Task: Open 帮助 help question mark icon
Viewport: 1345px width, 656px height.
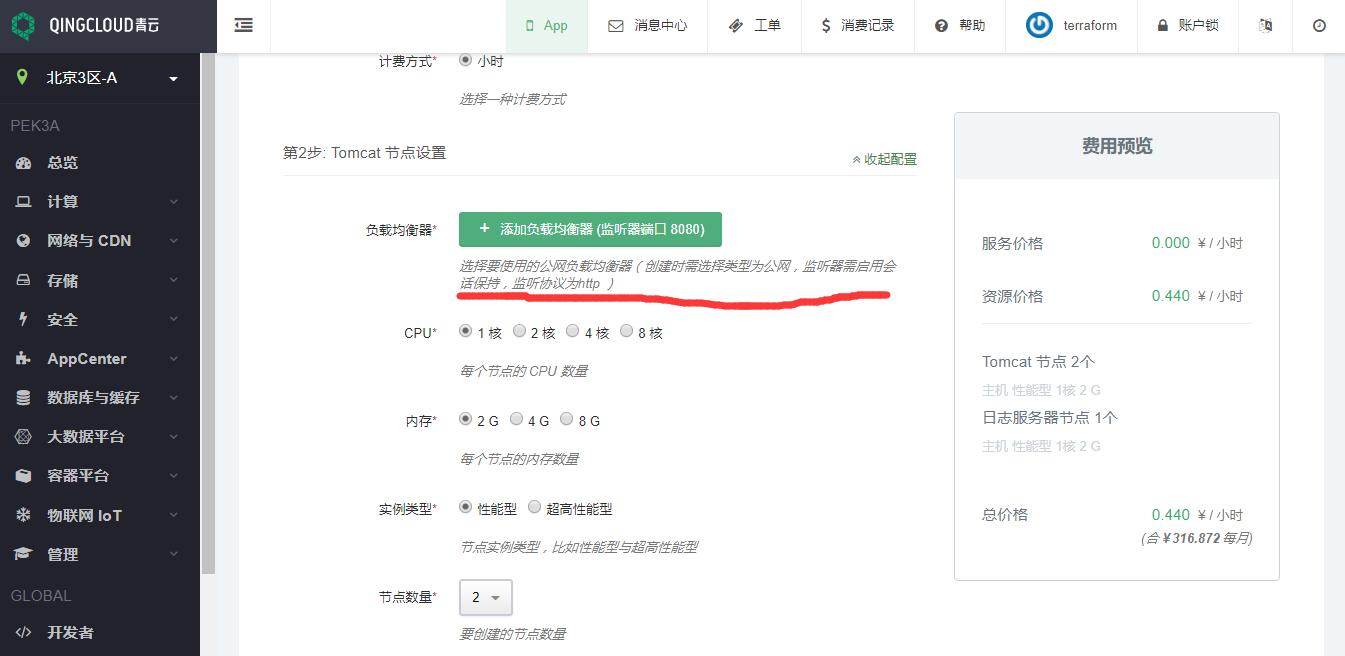Action: (x=941, y=26)
